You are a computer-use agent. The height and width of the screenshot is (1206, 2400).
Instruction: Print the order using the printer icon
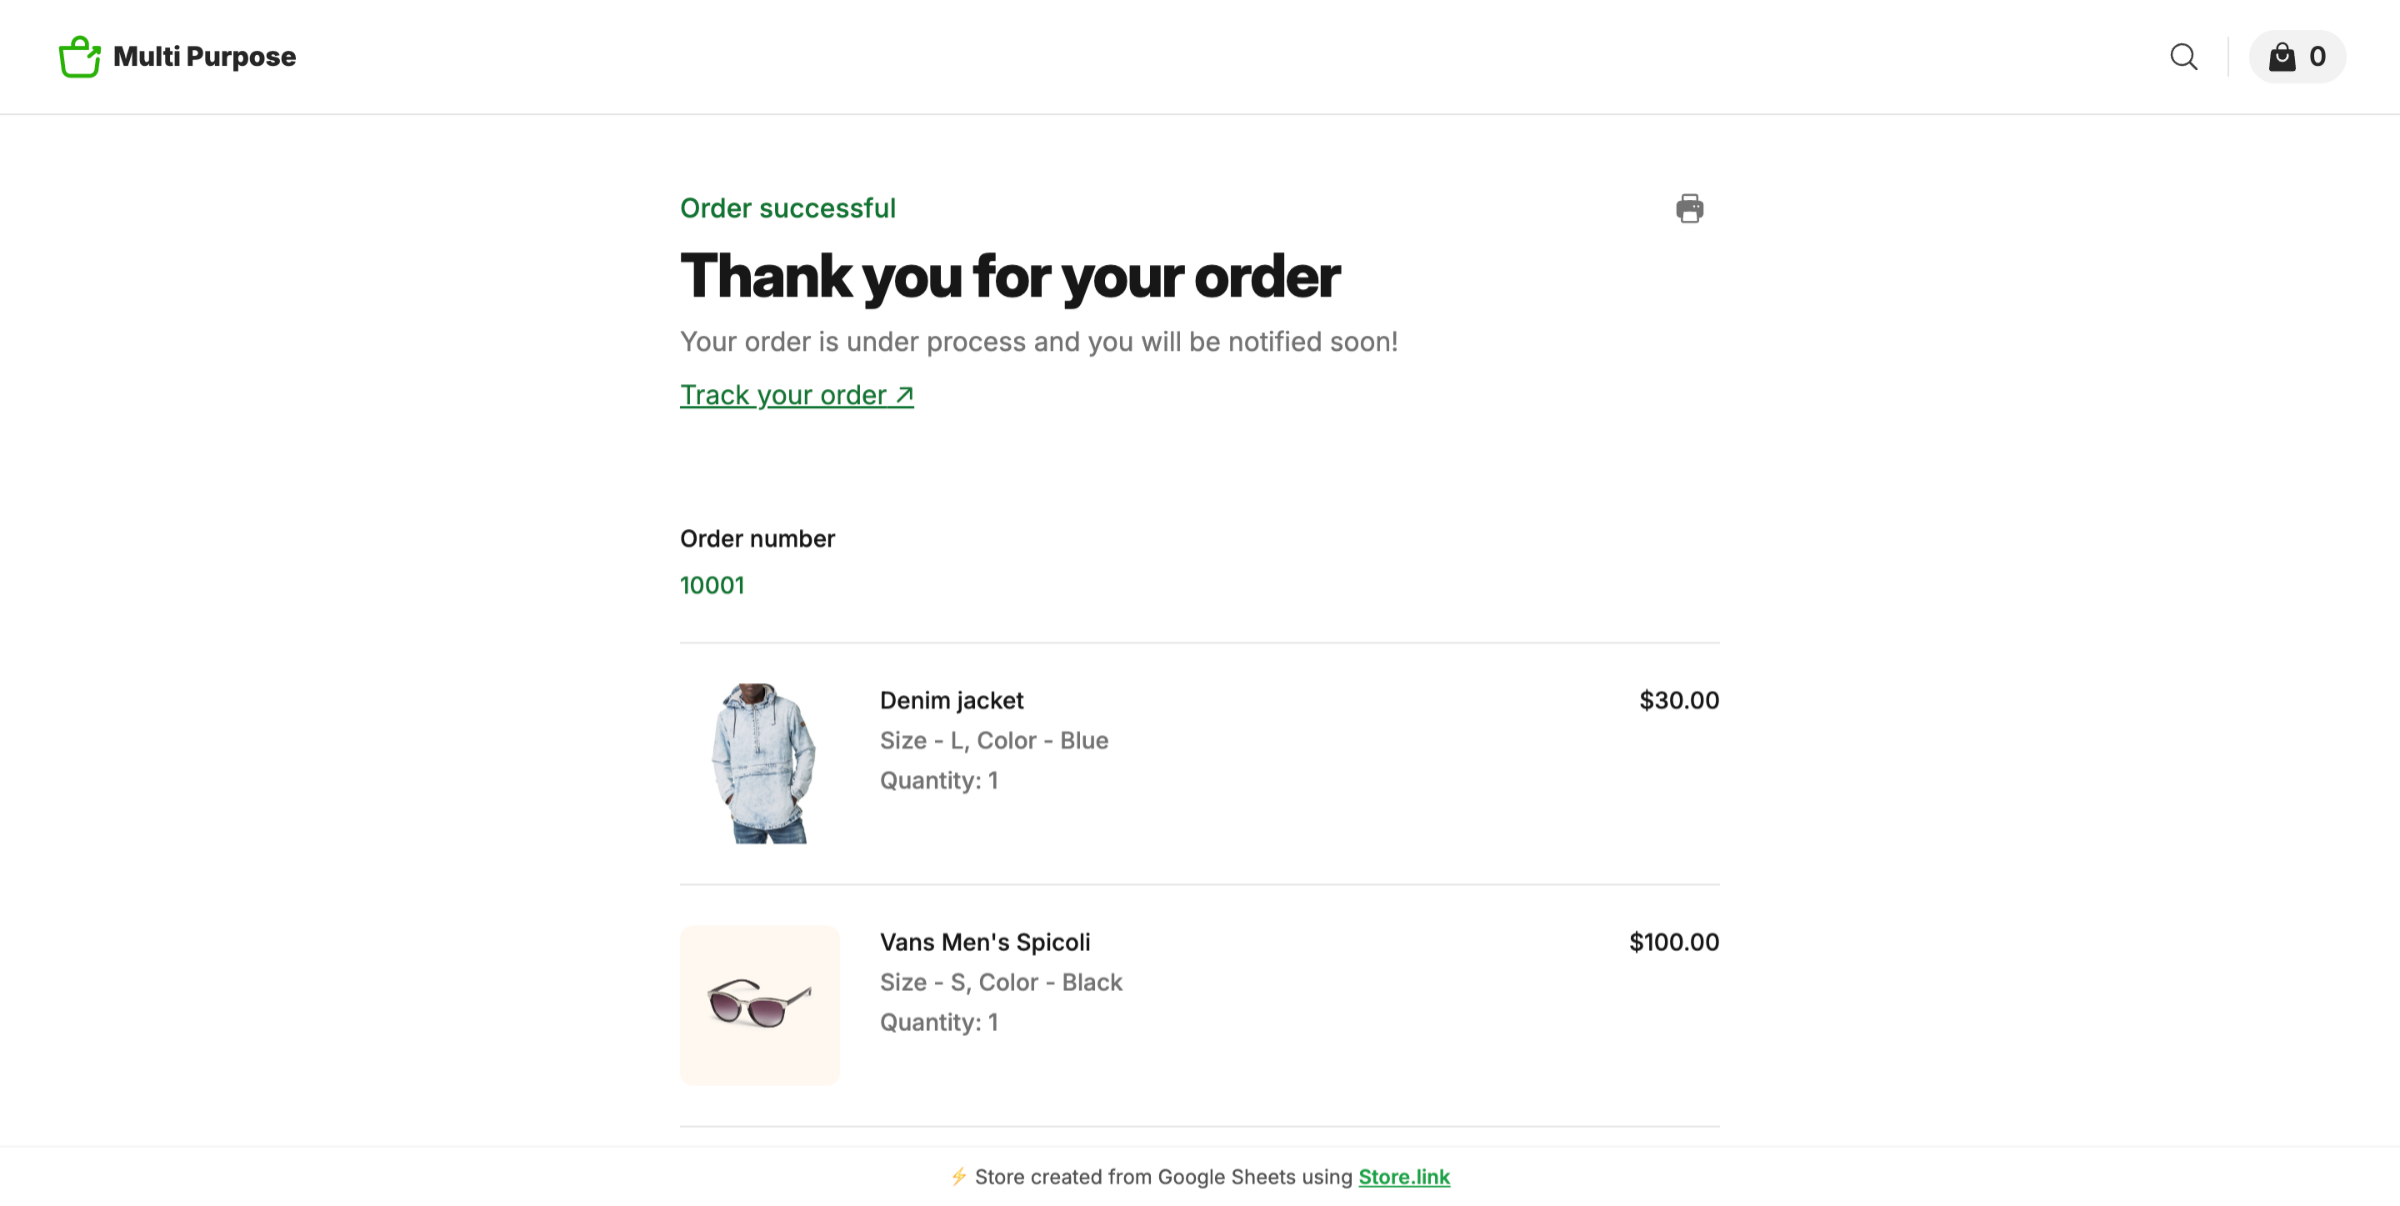1689,208
